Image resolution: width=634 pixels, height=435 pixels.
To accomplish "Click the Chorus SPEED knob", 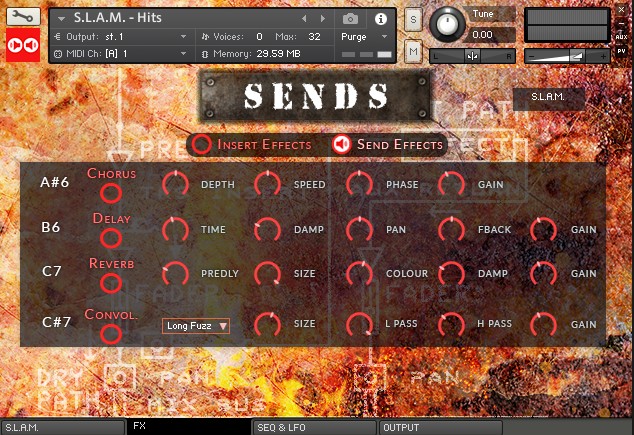I will [267, 184].
